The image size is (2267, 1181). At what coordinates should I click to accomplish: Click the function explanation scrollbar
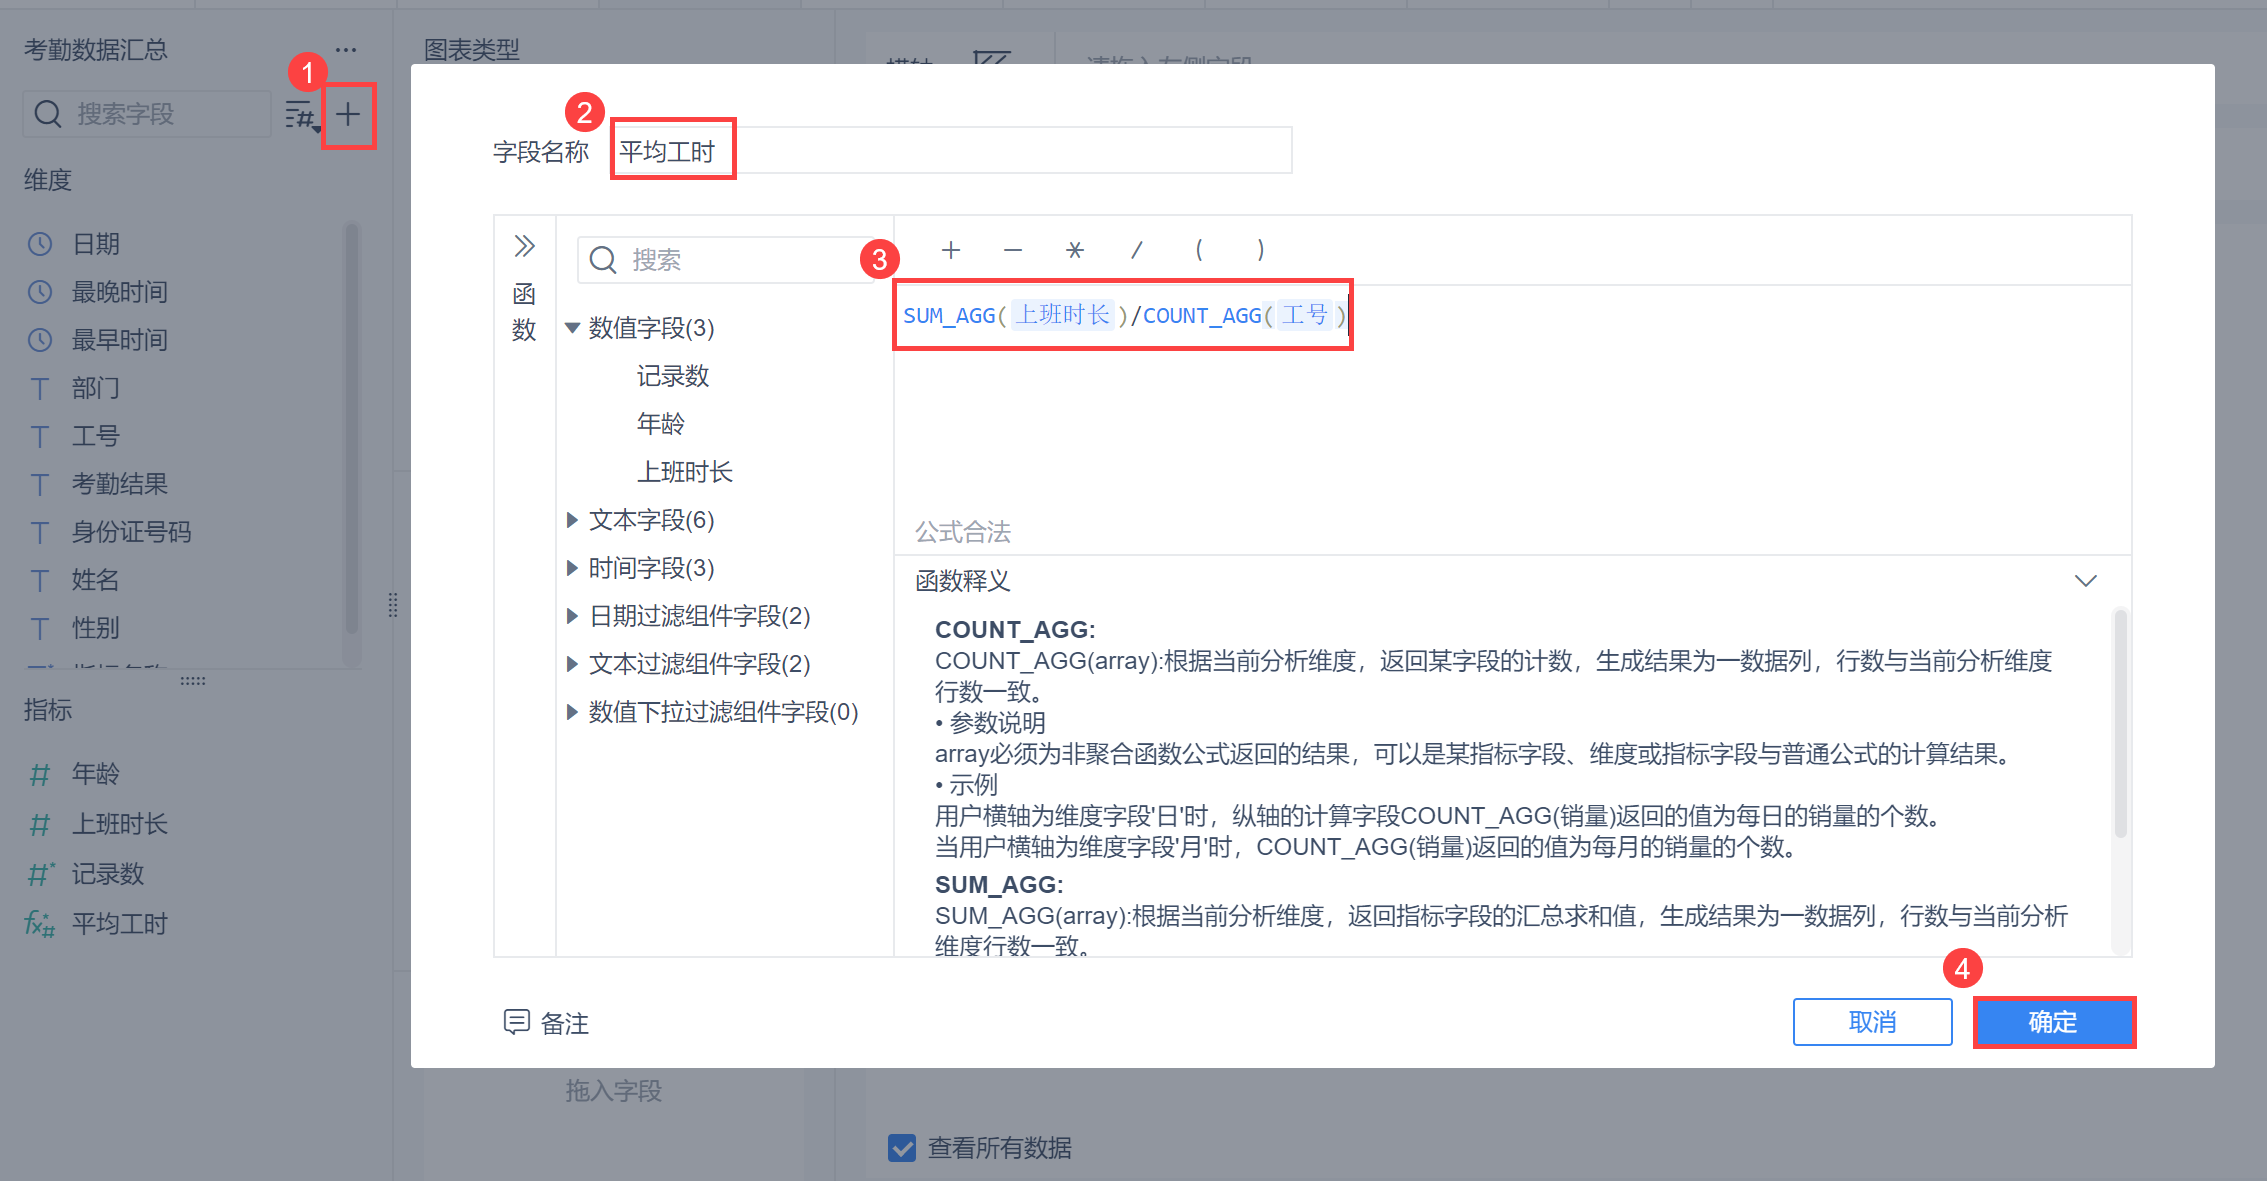[2120, 725]
